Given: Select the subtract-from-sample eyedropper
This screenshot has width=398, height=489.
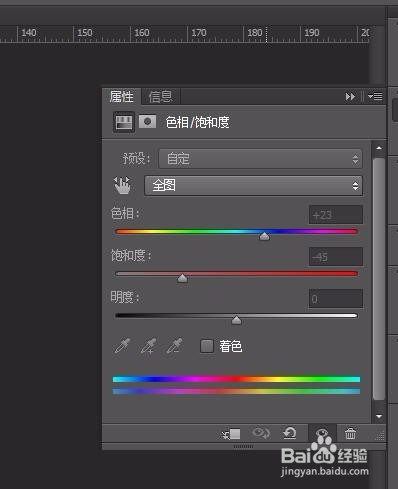Looking at the screenshot, I should pyautogui.click(x=174, y=346).
